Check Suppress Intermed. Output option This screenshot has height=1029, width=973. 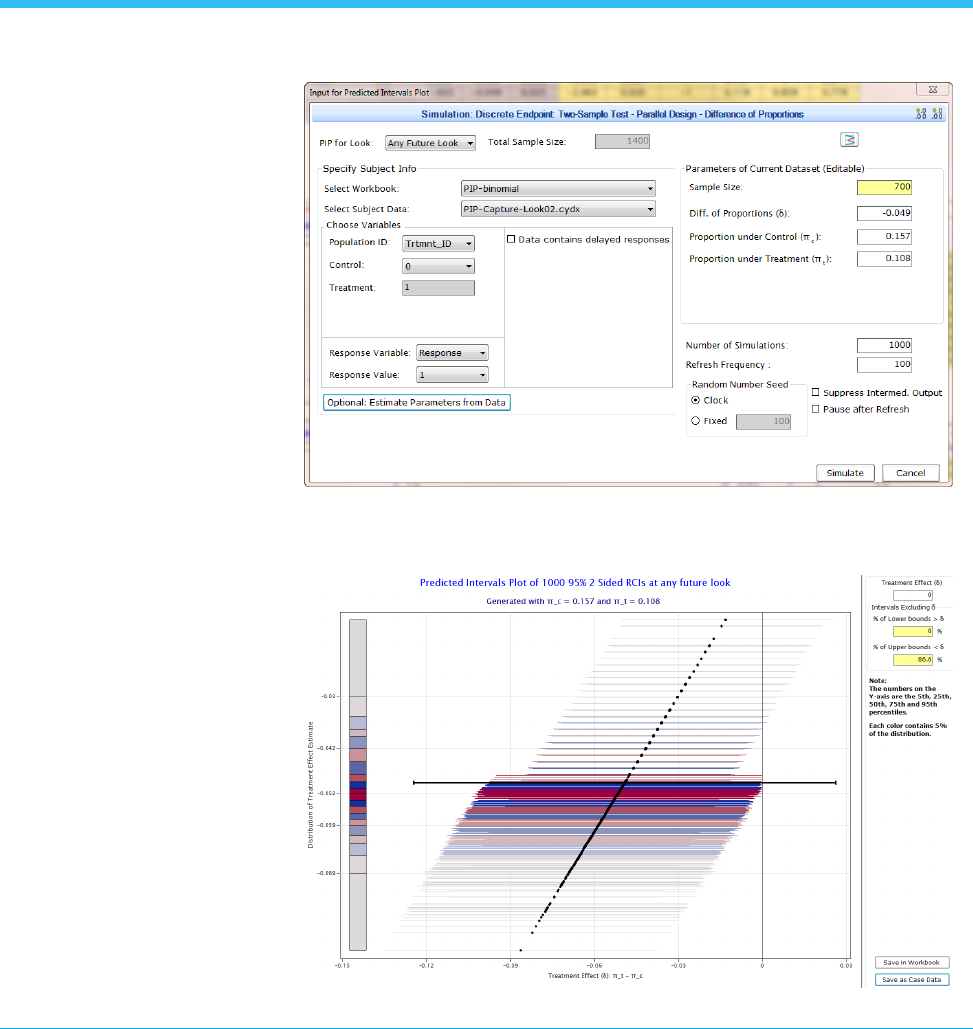coord(816,392)
